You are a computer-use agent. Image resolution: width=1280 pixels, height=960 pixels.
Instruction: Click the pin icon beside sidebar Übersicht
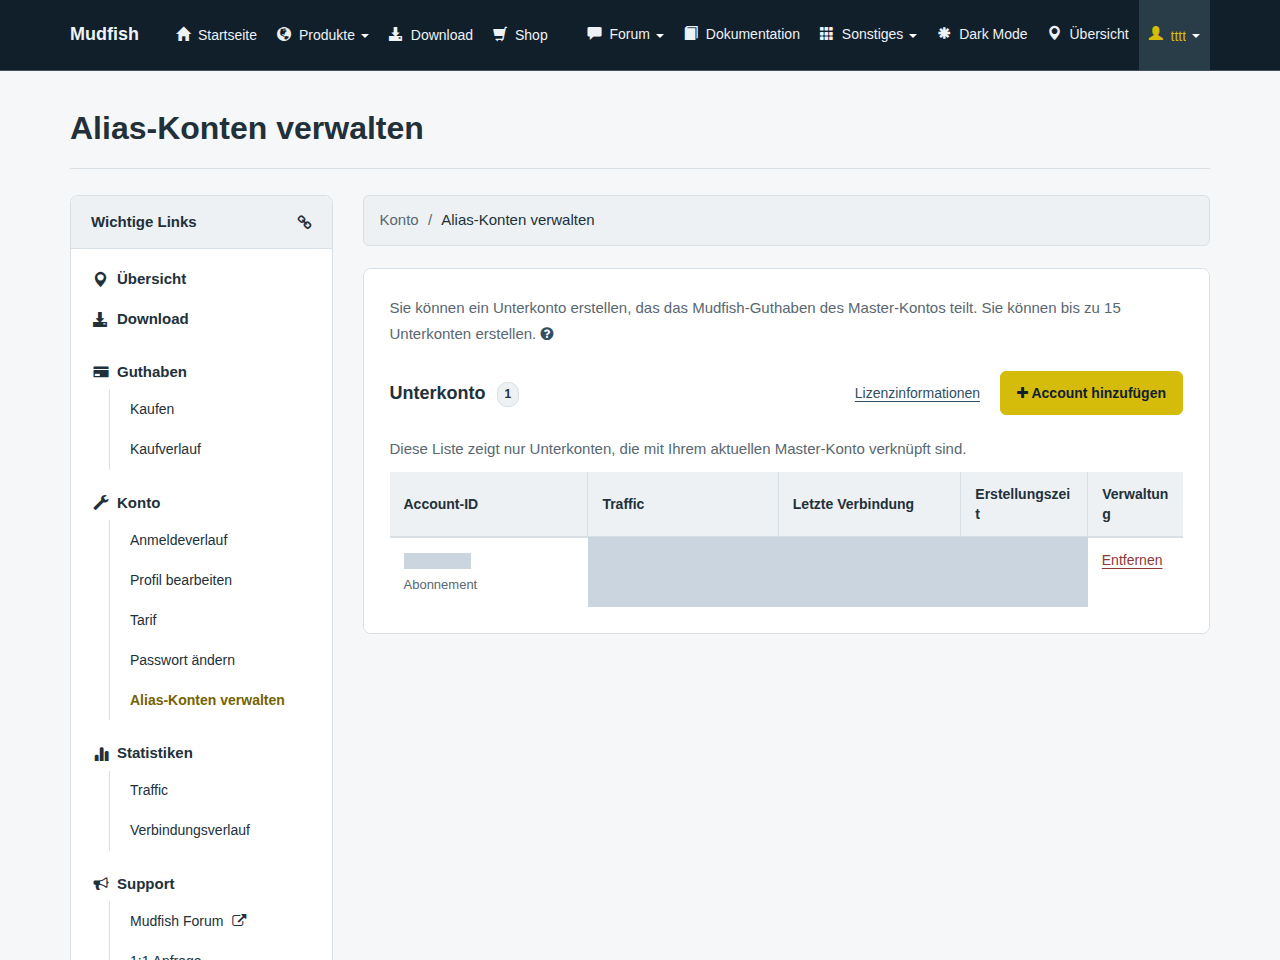100,279
